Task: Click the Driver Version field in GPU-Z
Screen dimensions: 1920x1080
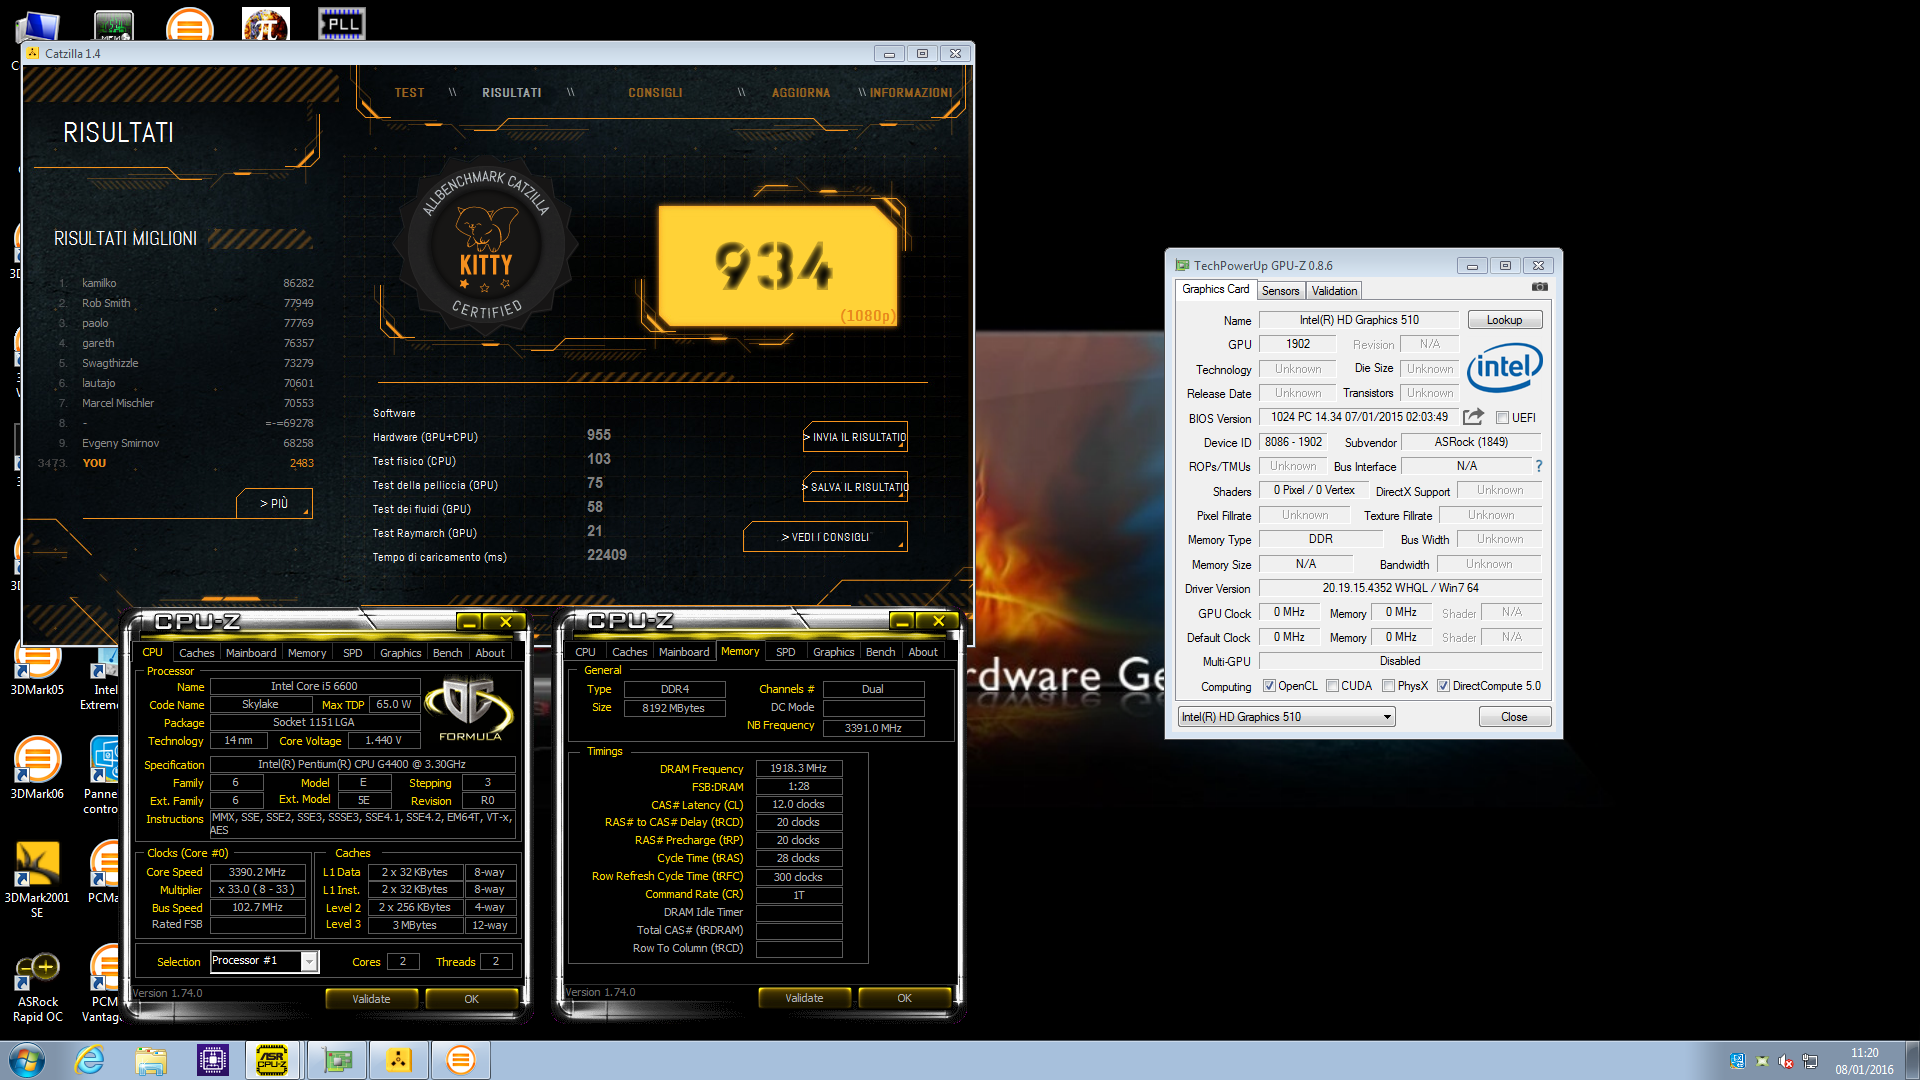Action: tap(1399, 588)
